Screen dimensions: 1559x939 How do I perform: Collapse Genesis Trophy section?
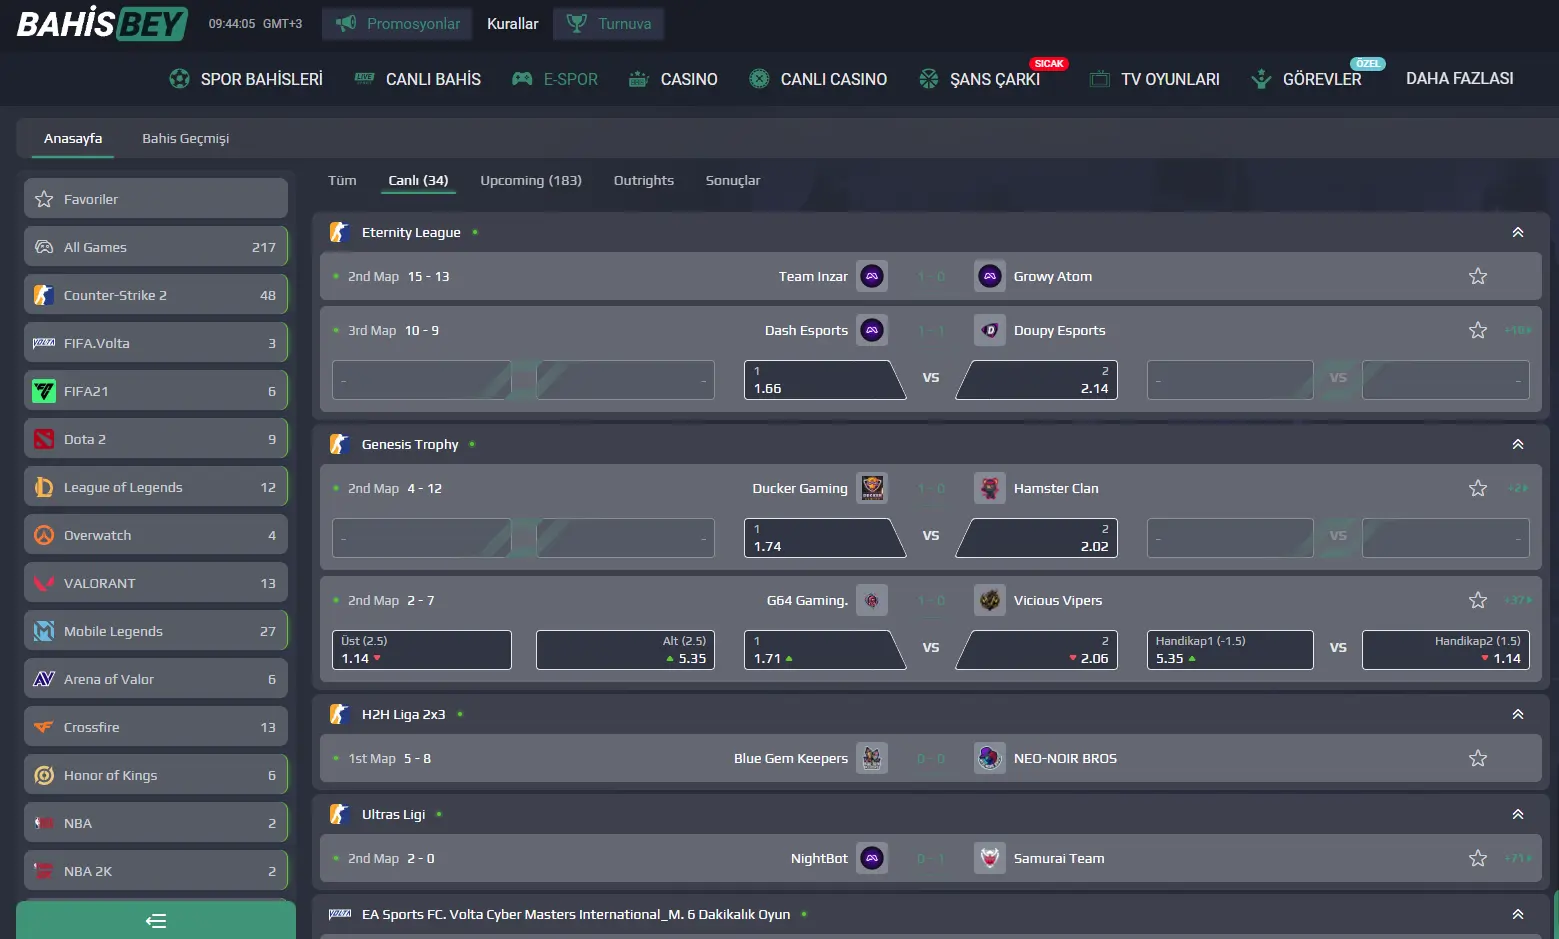[1518, 444]
